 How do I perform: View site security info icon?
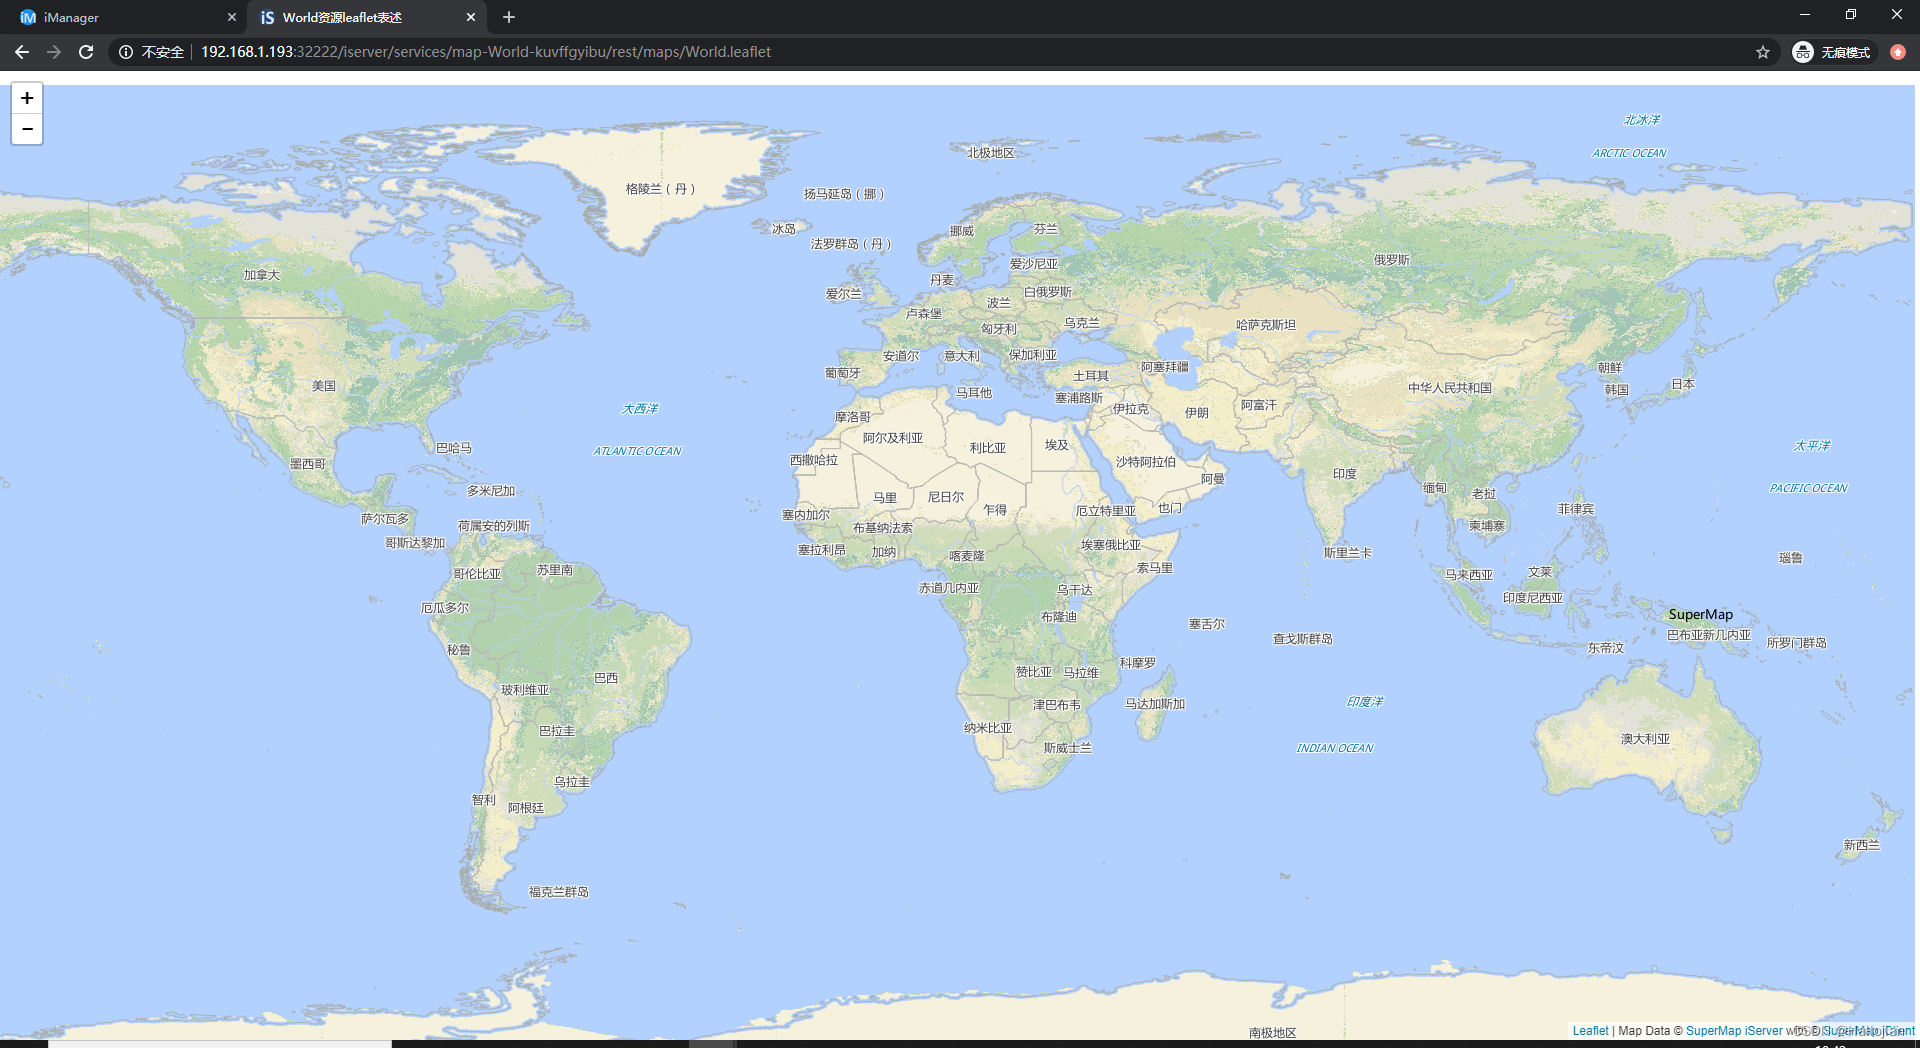pos(126,52)
